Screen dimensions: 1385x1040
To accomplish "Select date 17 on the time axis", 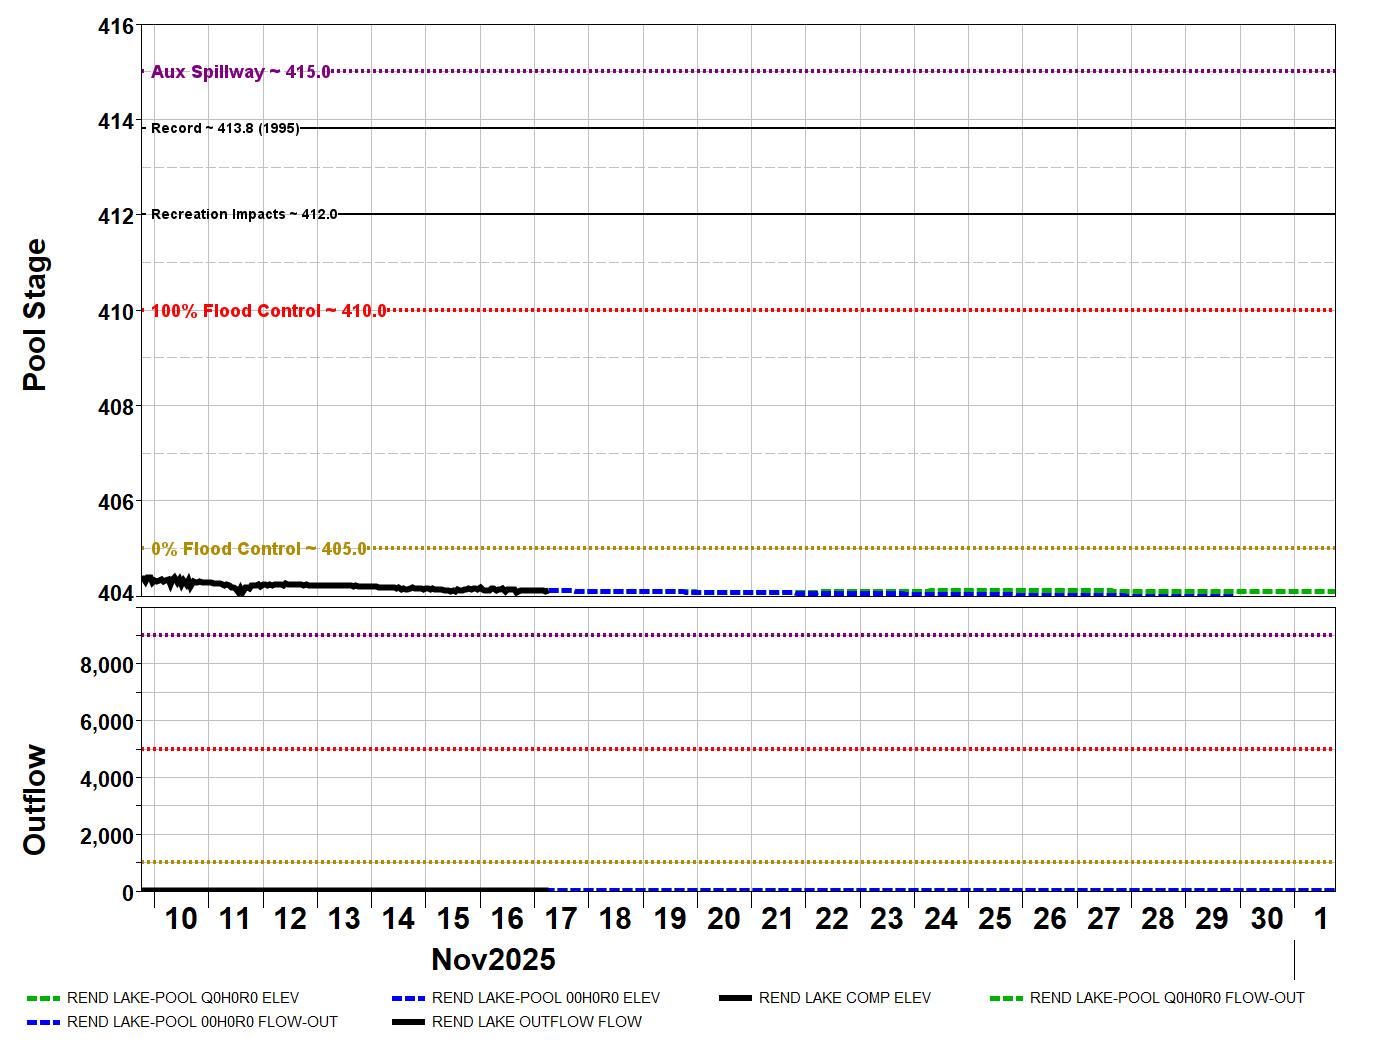I will coord(561,919).
